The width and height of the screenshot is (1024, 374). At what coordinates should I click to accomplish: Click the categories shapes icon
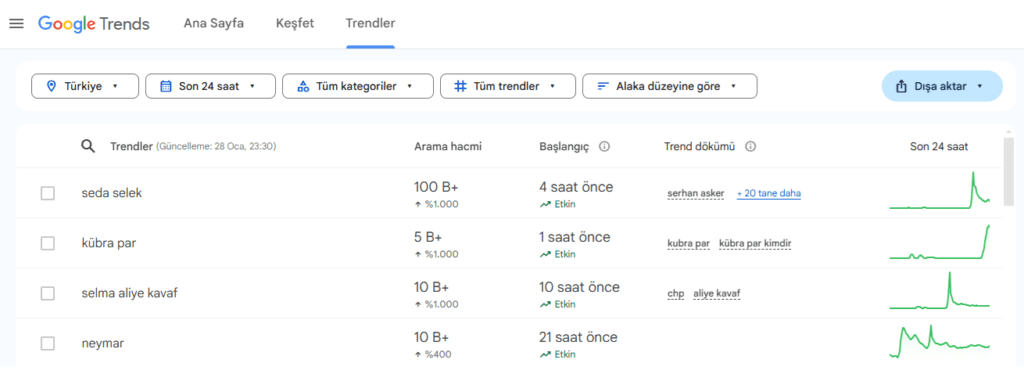coord(303,86)
